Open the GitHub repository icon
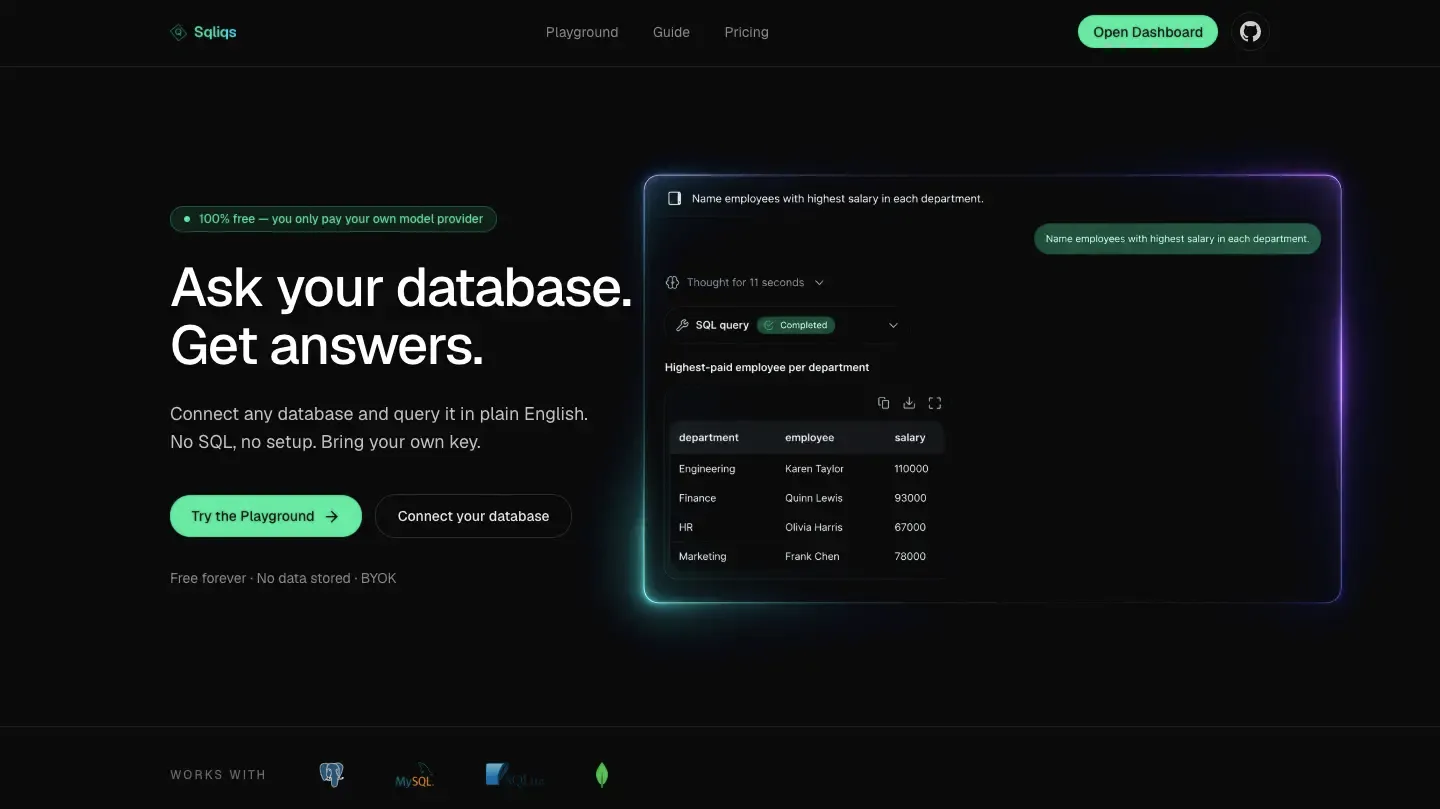The height and width of the screenshot is (809, 1440). (x=1250, y=32)
